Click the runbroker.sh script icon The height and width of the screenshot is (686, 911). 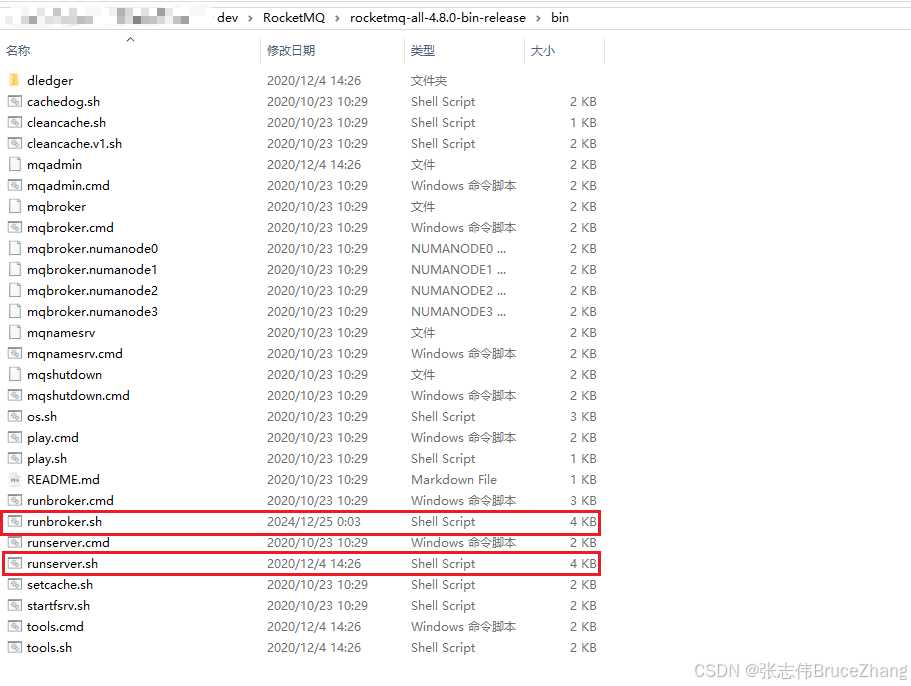[x=15, y=521]
